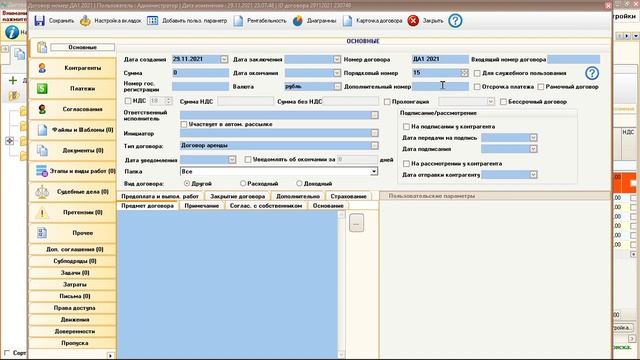
Task: Select the Расходный radio button
Action: pyautogui.click(x=243, y=184)
